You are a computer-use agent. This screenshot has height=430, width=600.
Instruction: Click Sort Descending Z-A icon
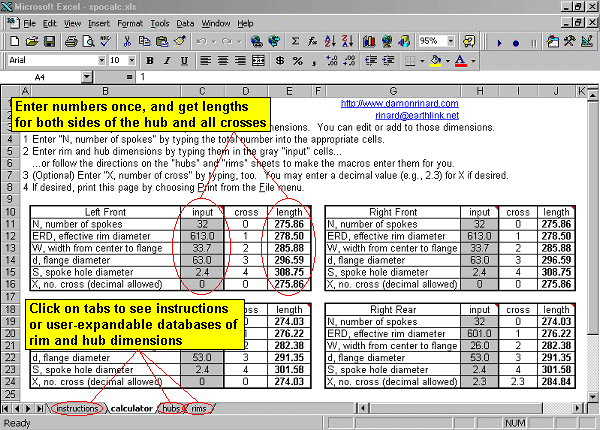click(347, 41)
